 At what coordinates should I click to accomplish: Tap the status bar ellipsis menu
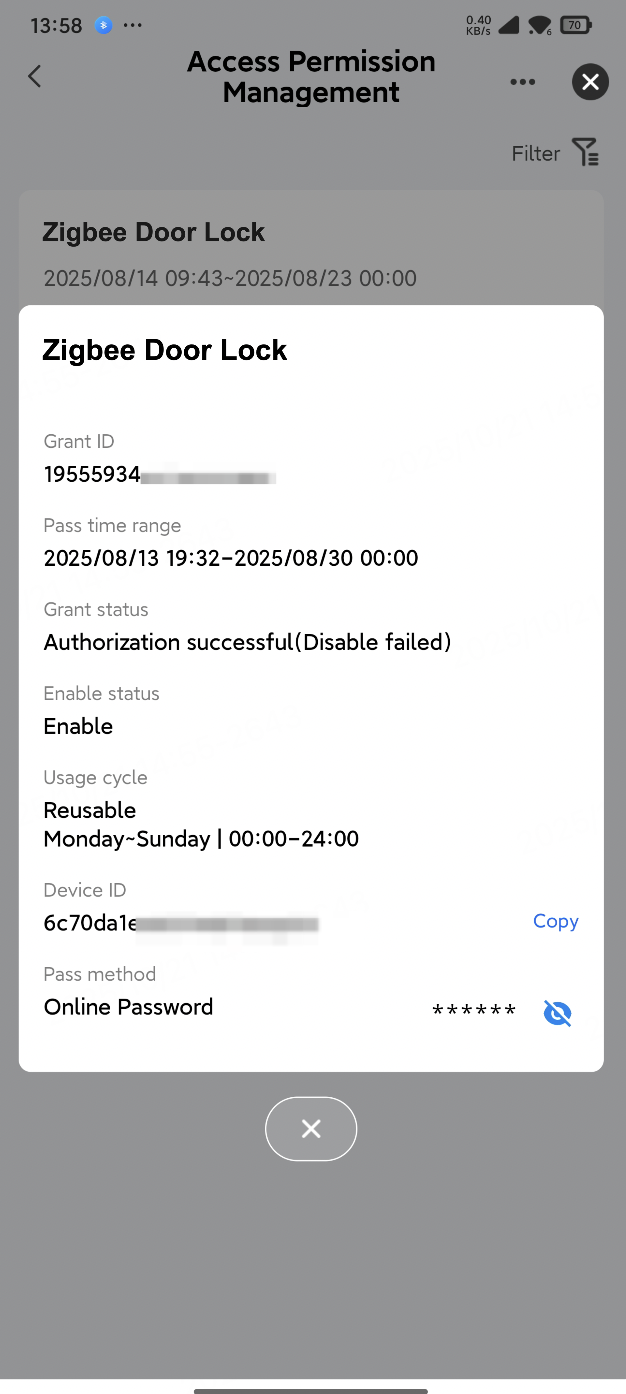[133, 25]
